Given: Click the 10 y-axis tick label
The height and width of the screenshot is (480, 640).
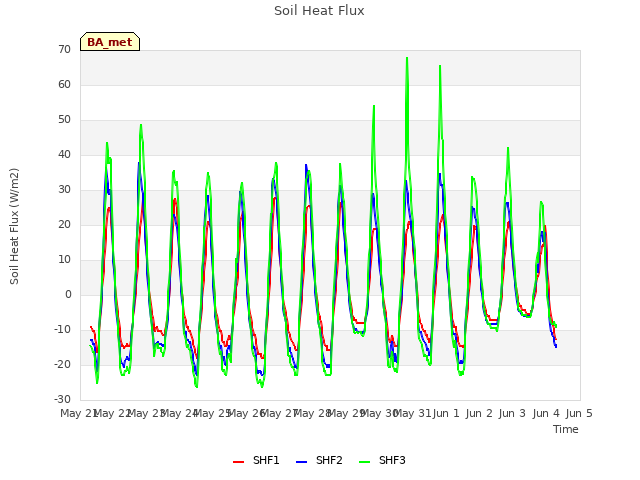Looking at the screenshot, I should click(64, 260).
